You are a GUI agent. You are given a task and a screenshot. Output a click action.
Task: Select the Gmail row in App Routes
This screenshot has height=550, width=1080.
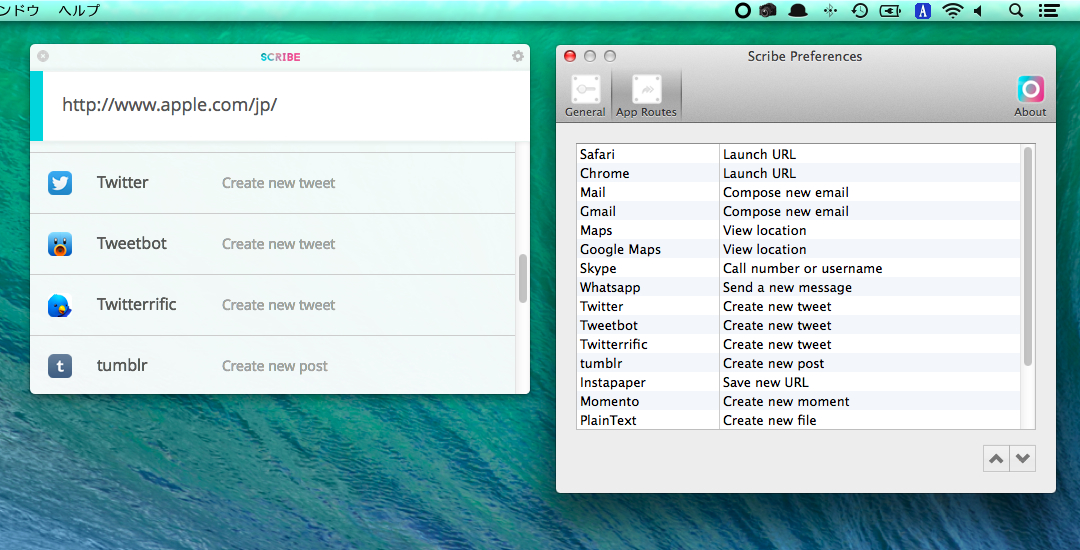pyautogui.click(x=798, y=211)
